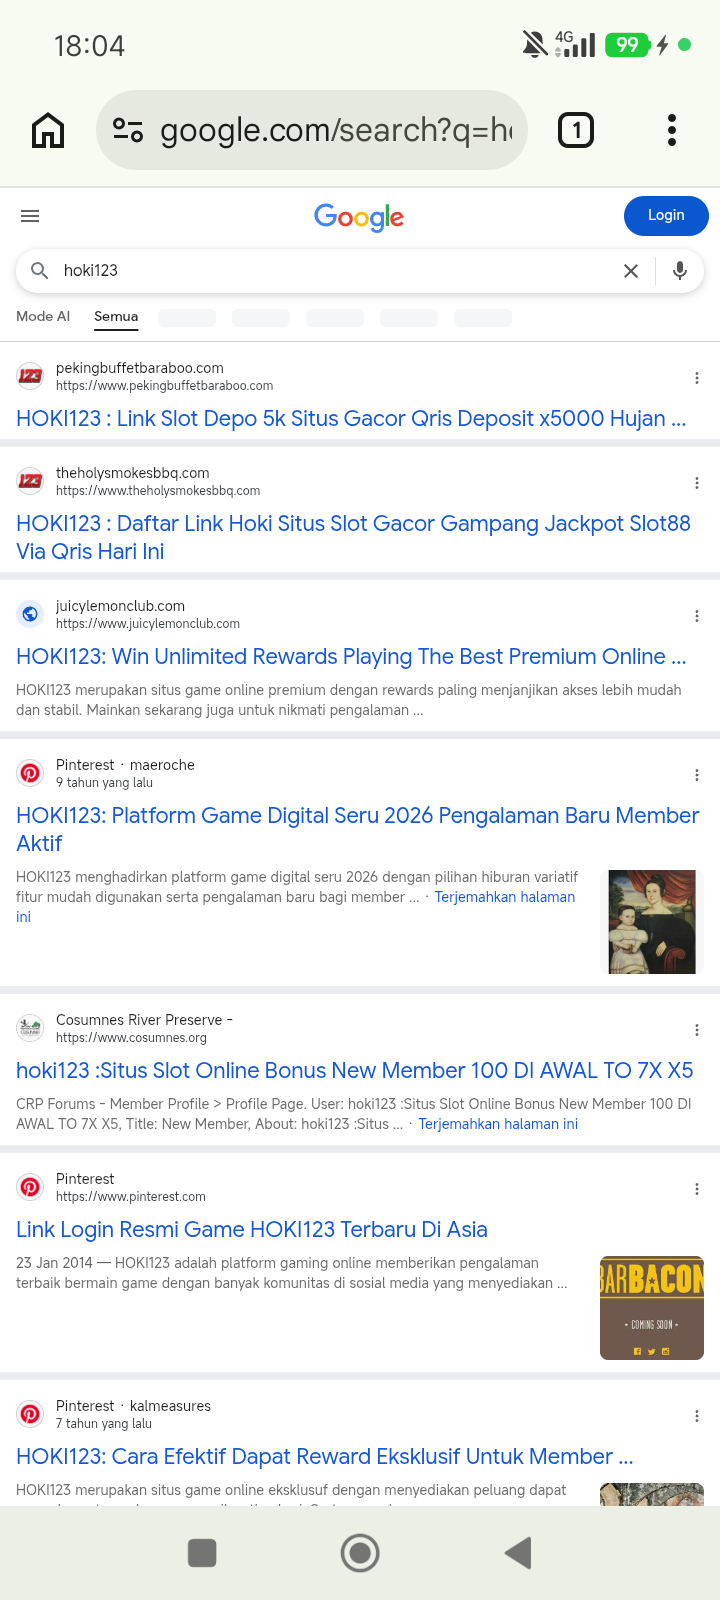Open HOKI123 Win Unlimited Rewards result

[x=351, y=656]
